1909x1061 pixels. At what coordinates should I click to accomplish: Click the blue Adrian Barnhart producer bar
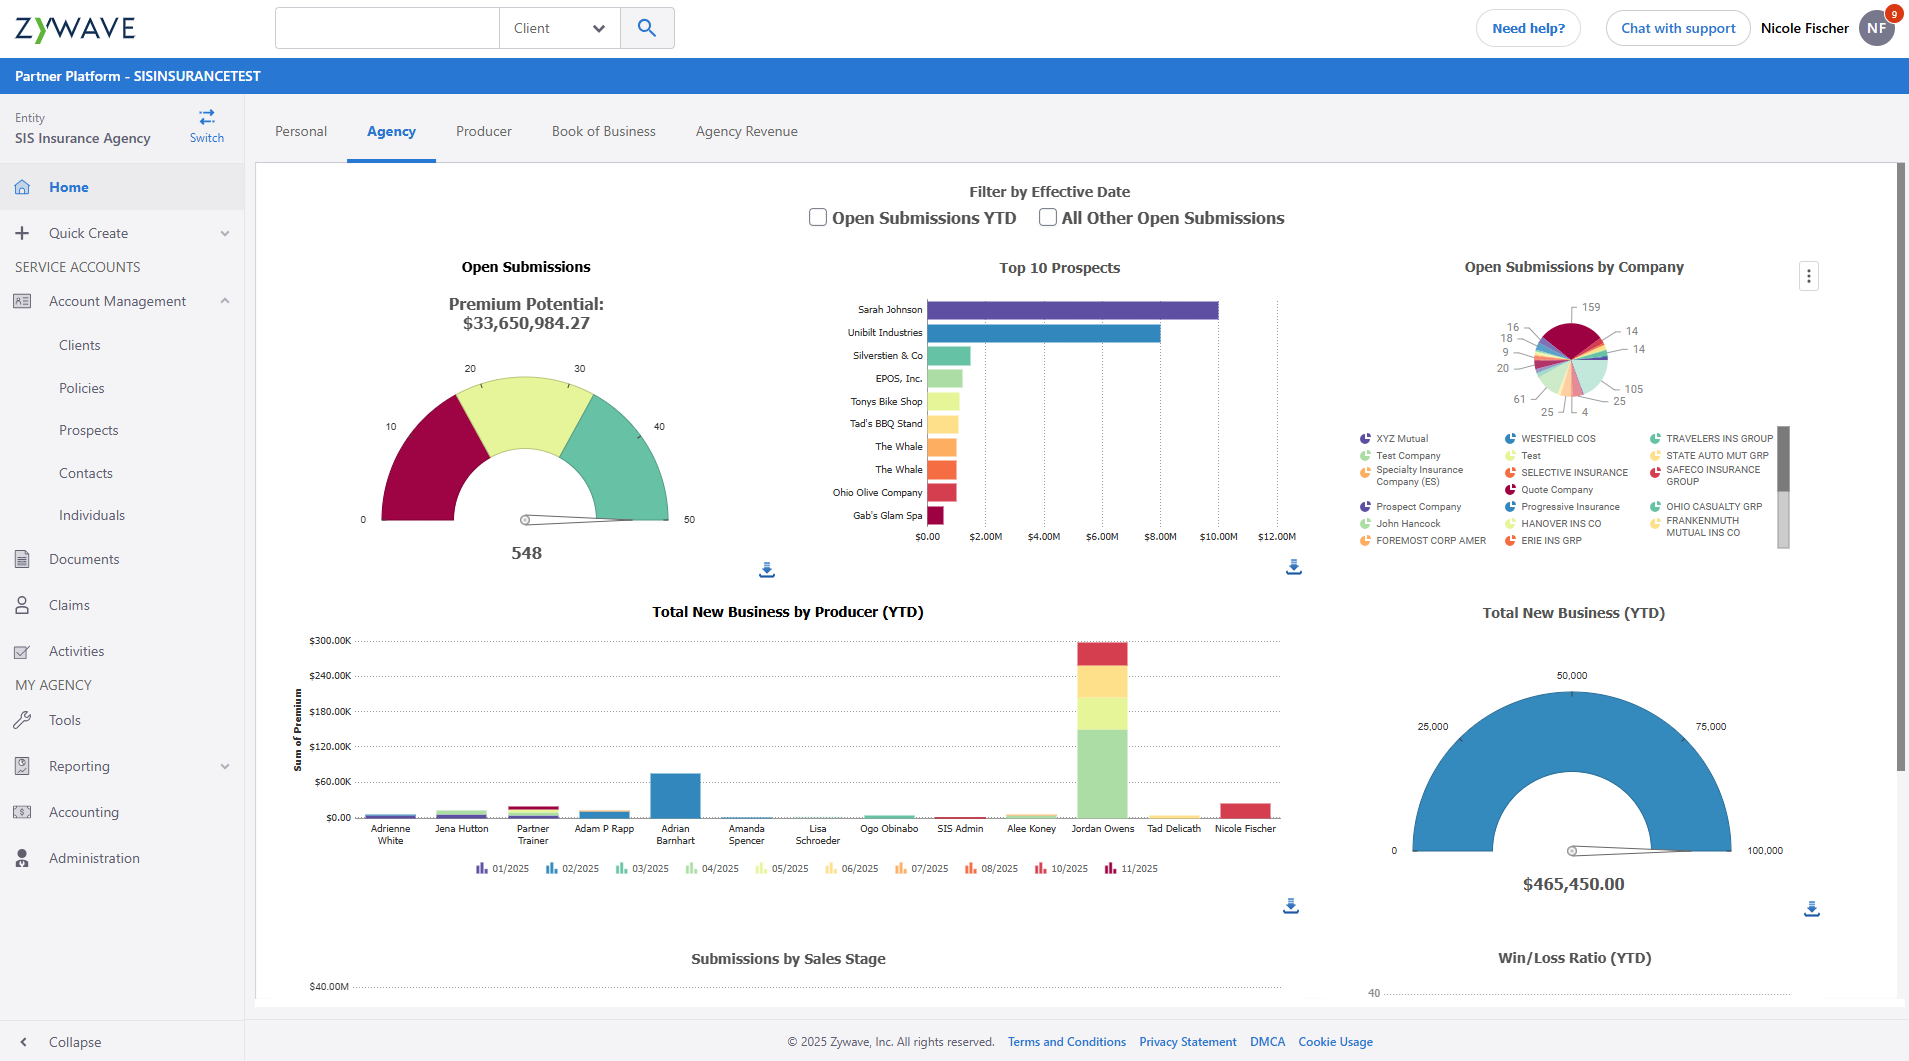pos(675,796)
